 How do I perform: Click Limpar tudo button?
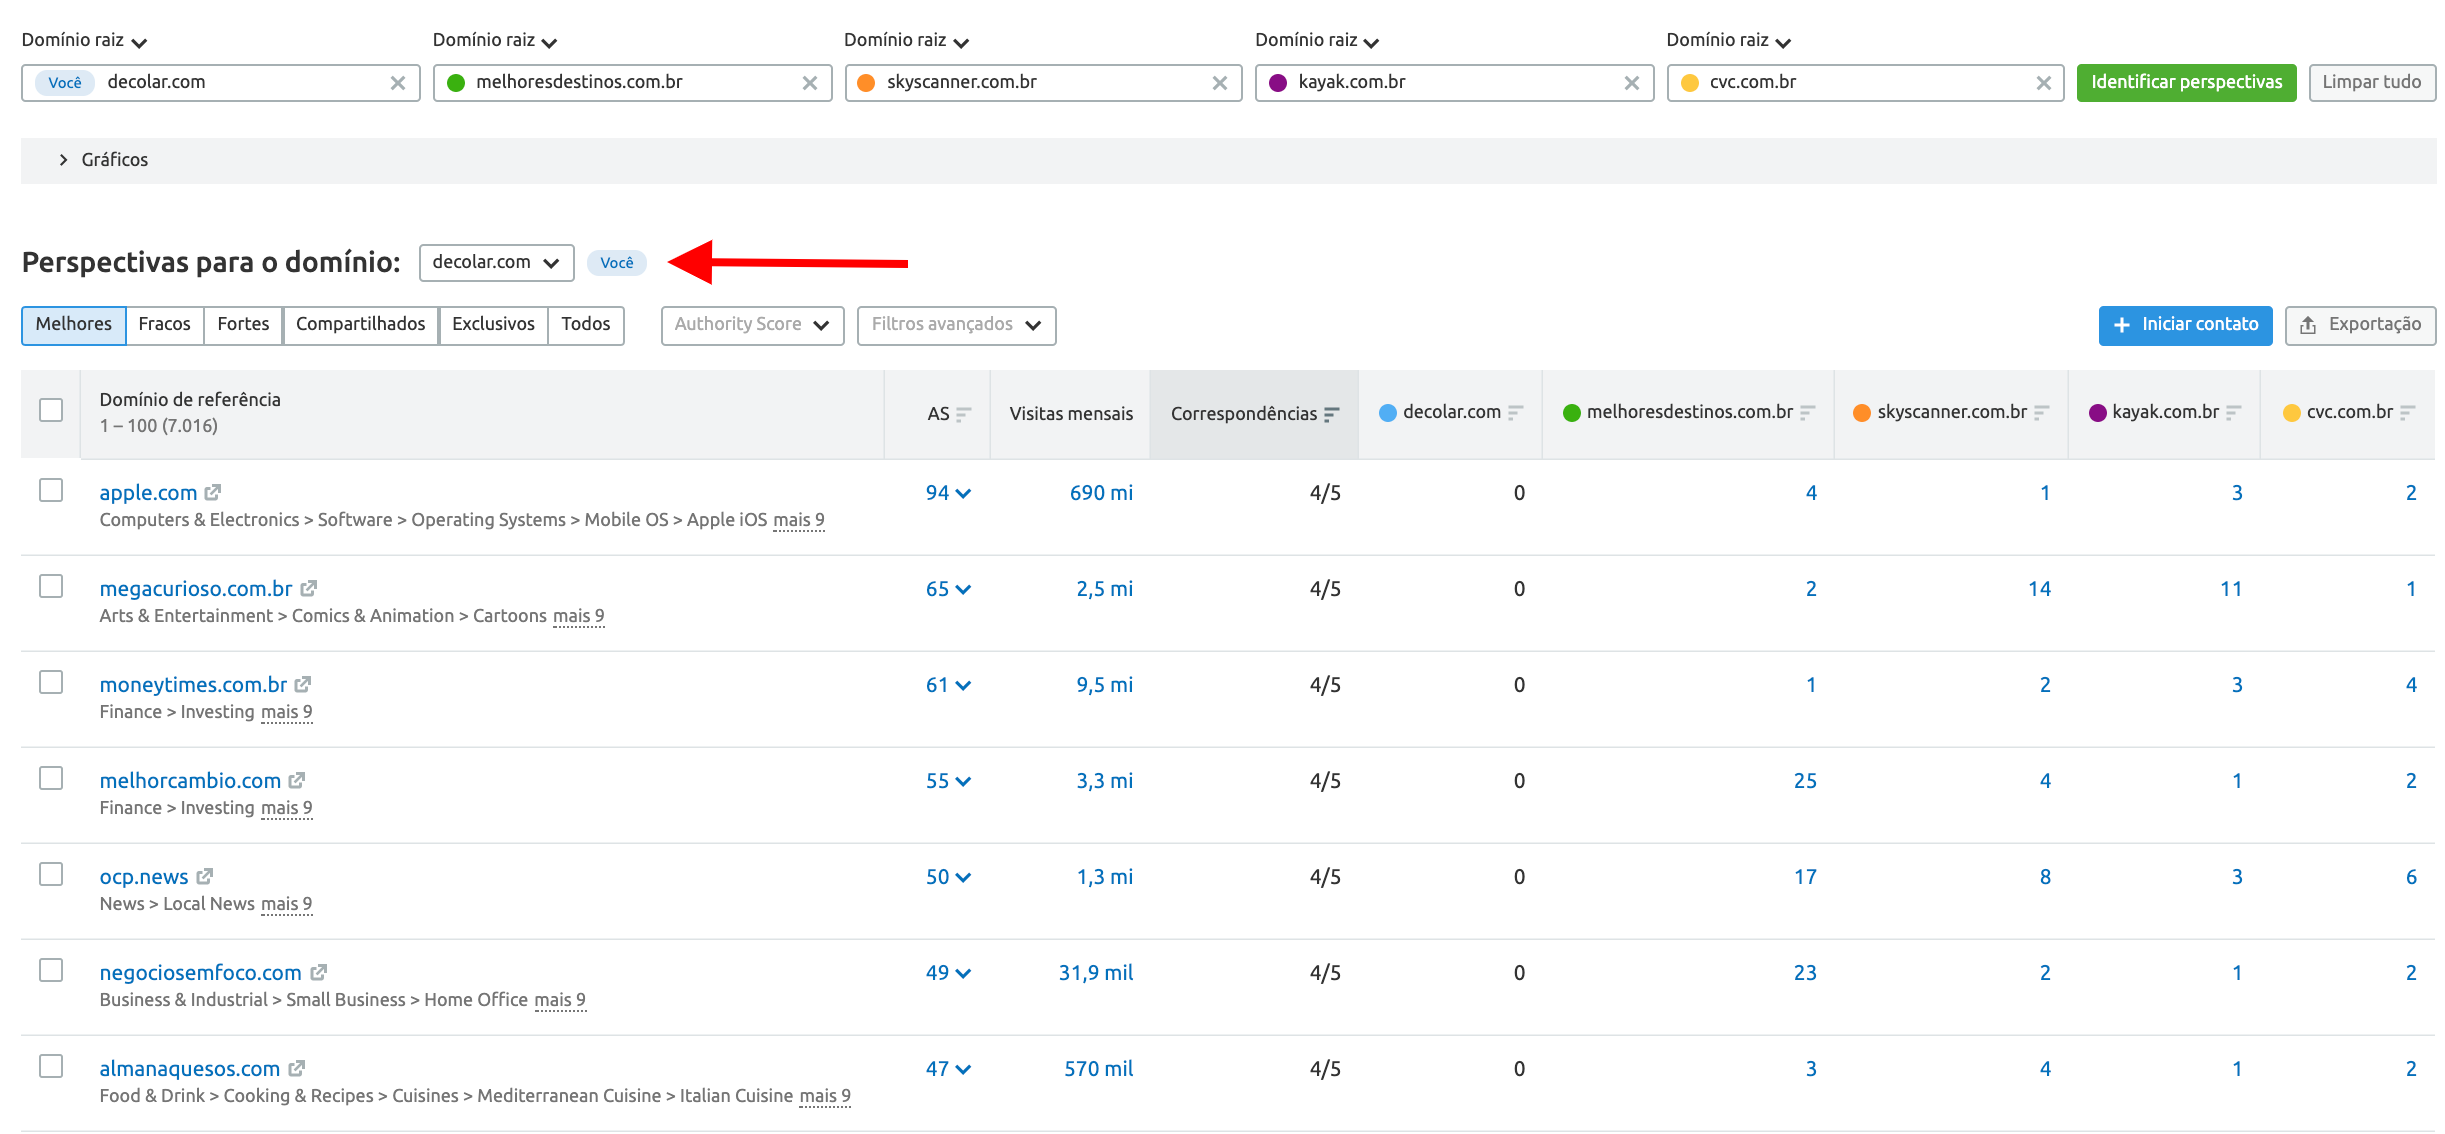tap(2372, 83)
